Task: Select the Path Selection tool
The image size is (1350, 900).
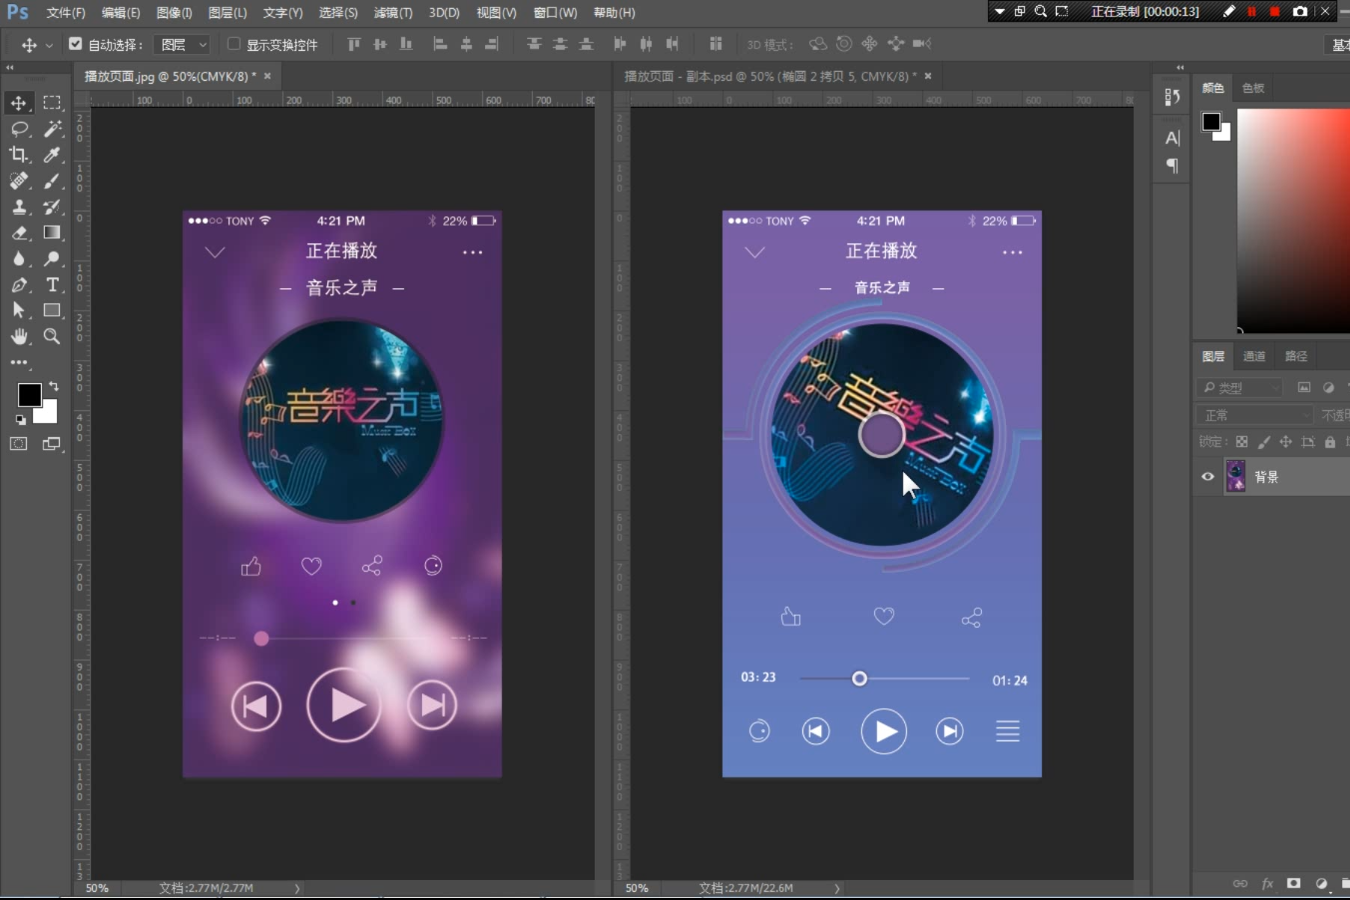Action: tap(19, 311)
